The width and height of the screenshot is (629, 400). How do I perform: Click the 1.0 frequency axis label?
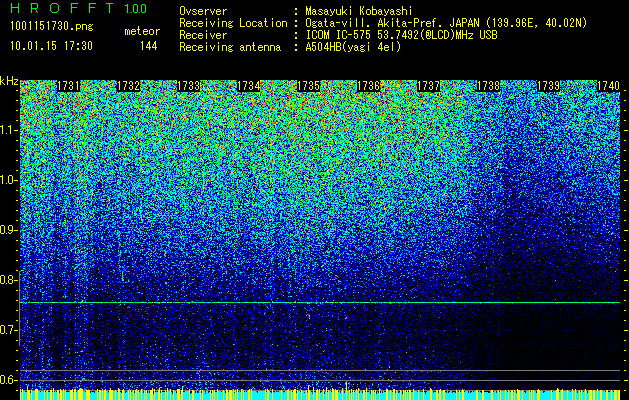pyautogui.click(x=9, y=180)
